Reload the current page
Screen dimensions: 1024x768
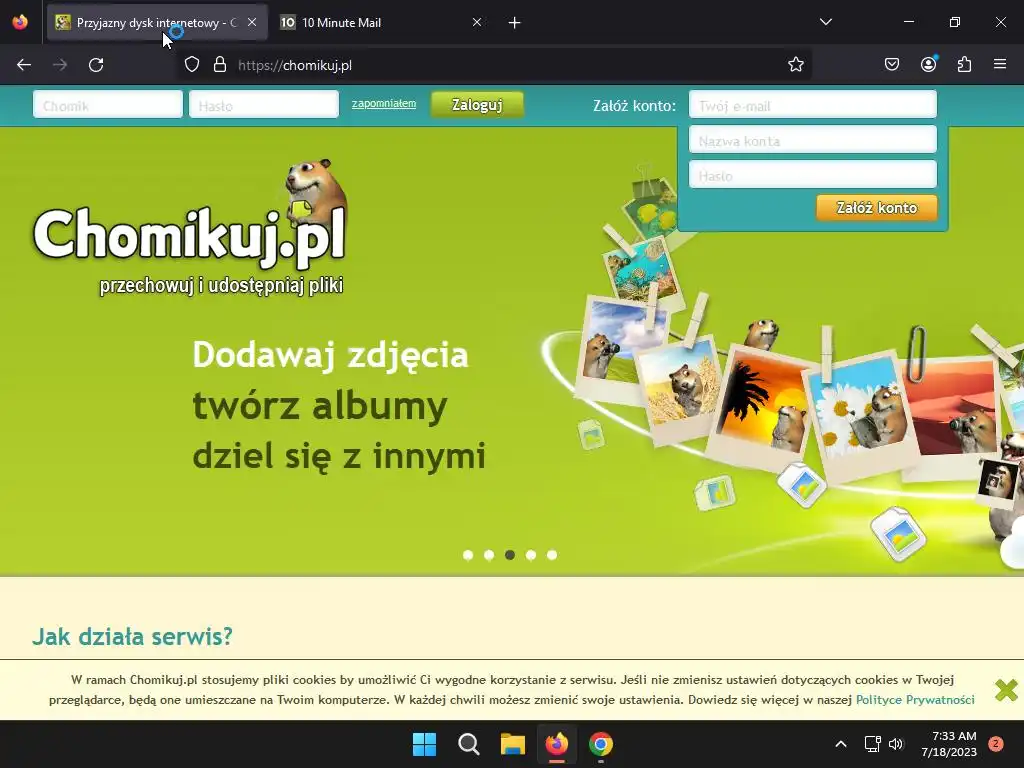click(96, 65)
